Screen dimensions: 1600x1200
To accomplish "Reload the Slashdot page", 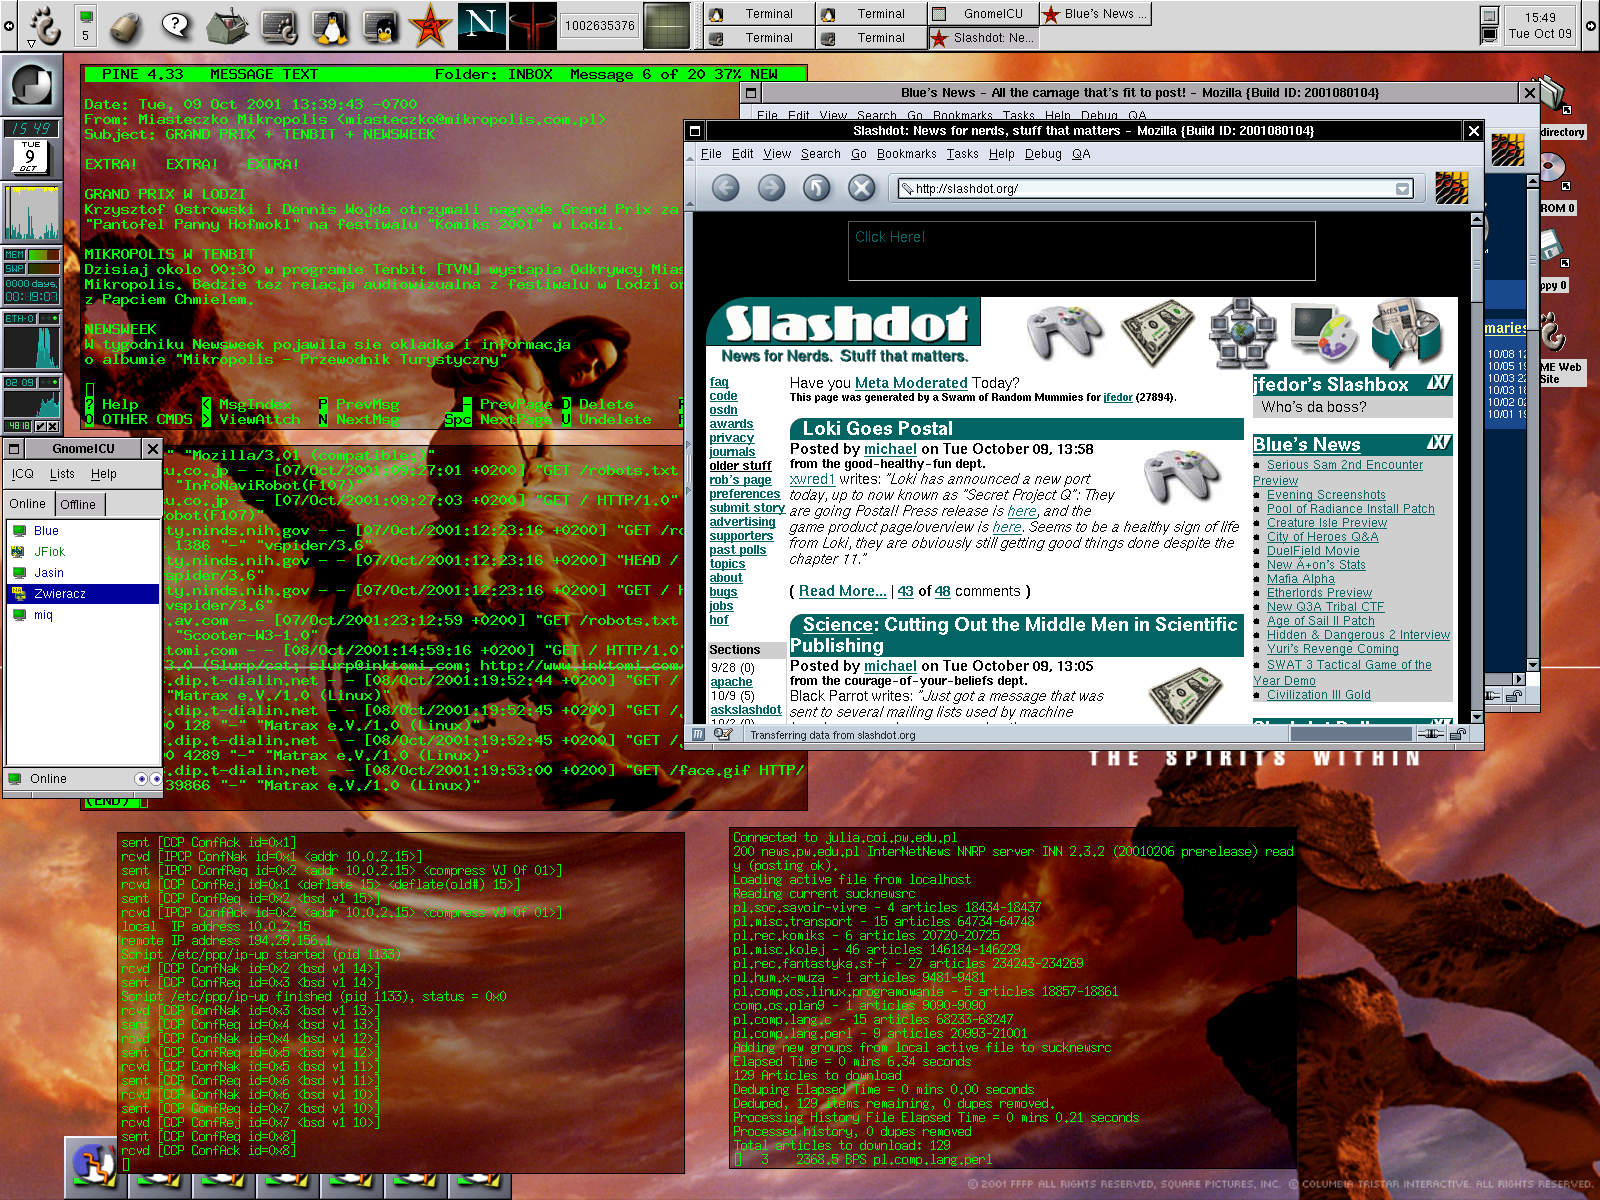I will (x=817, y=187).
